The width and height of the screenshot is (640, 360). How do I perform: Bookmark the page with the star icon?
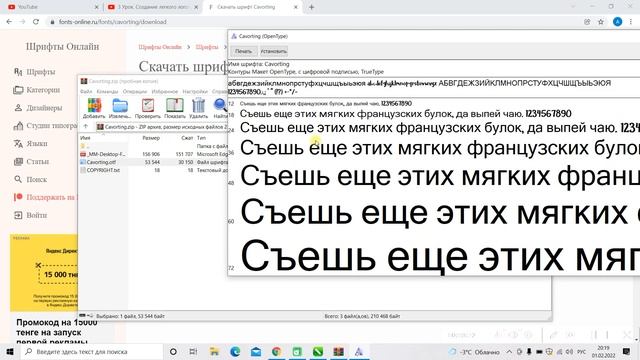(x=601, y=22)
